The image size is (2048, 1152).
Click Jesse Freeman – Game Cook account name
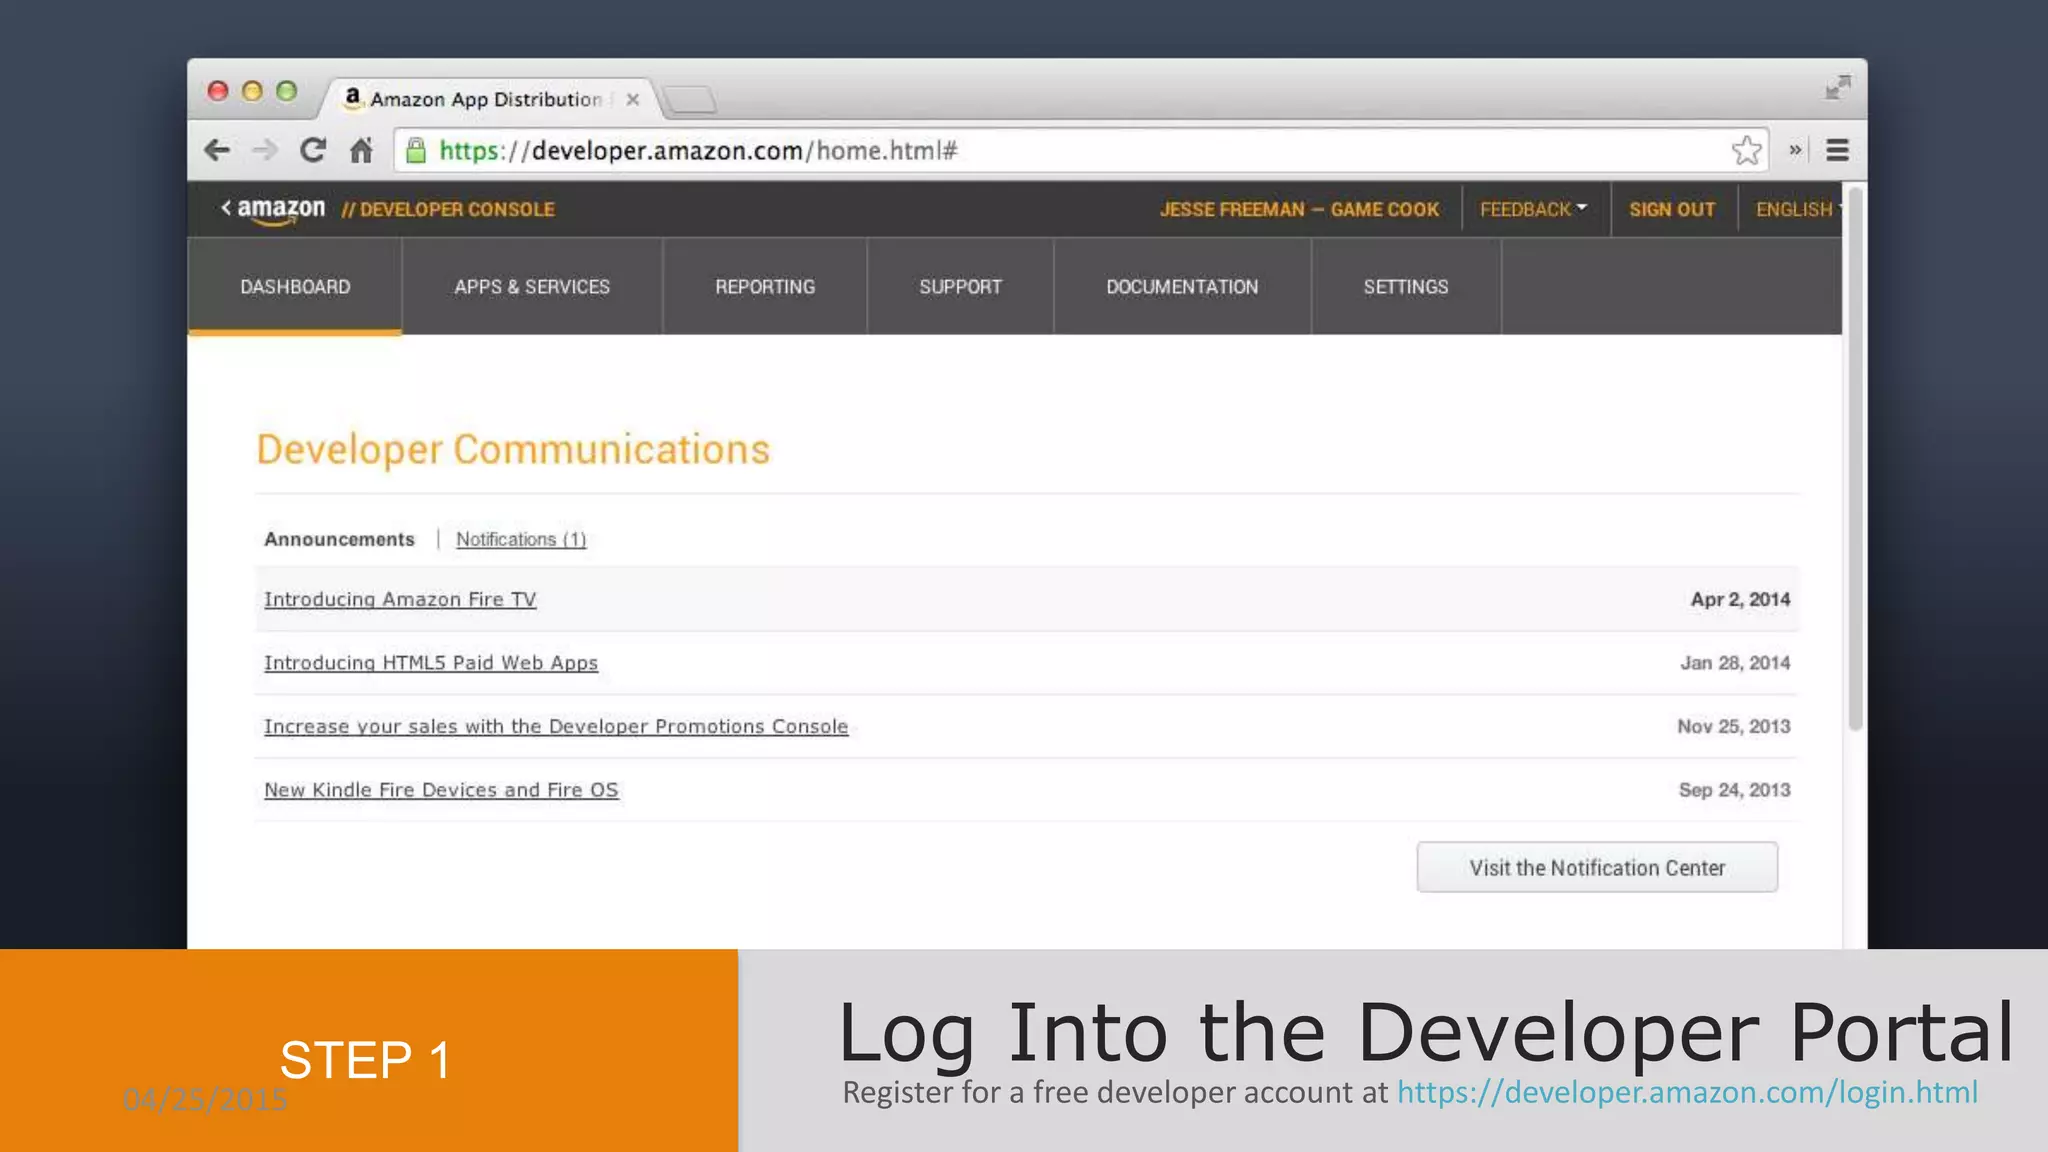pos(1299,209)
